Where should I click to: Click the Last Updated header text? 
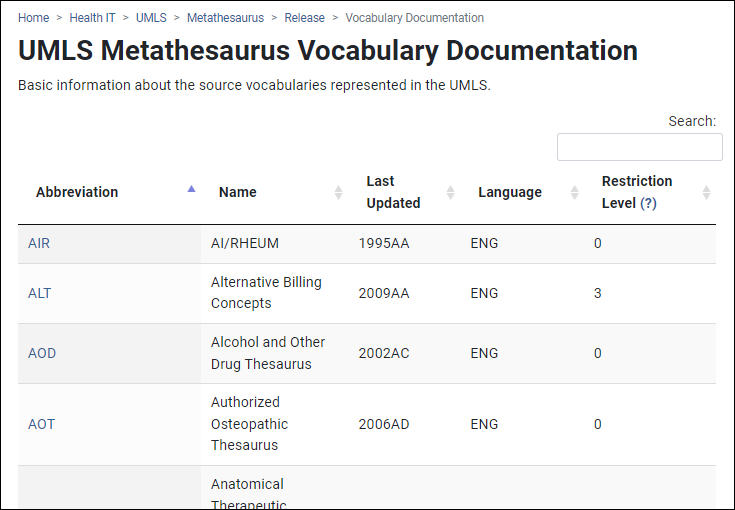click(393, 192)
